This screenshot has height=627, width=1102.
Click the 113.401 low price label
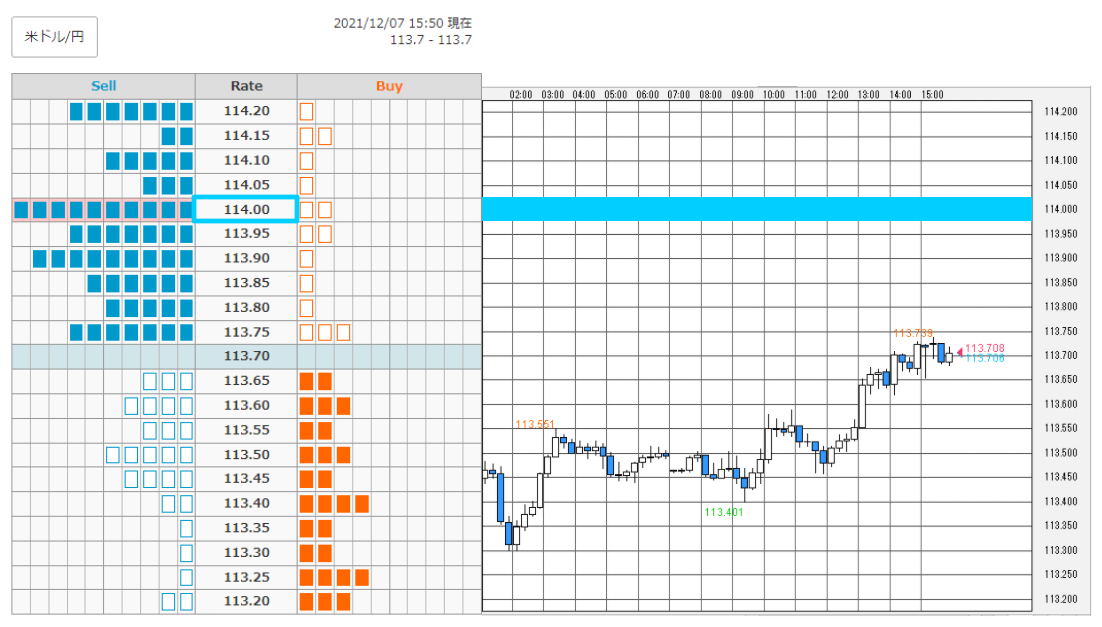[x=723, y=512]
